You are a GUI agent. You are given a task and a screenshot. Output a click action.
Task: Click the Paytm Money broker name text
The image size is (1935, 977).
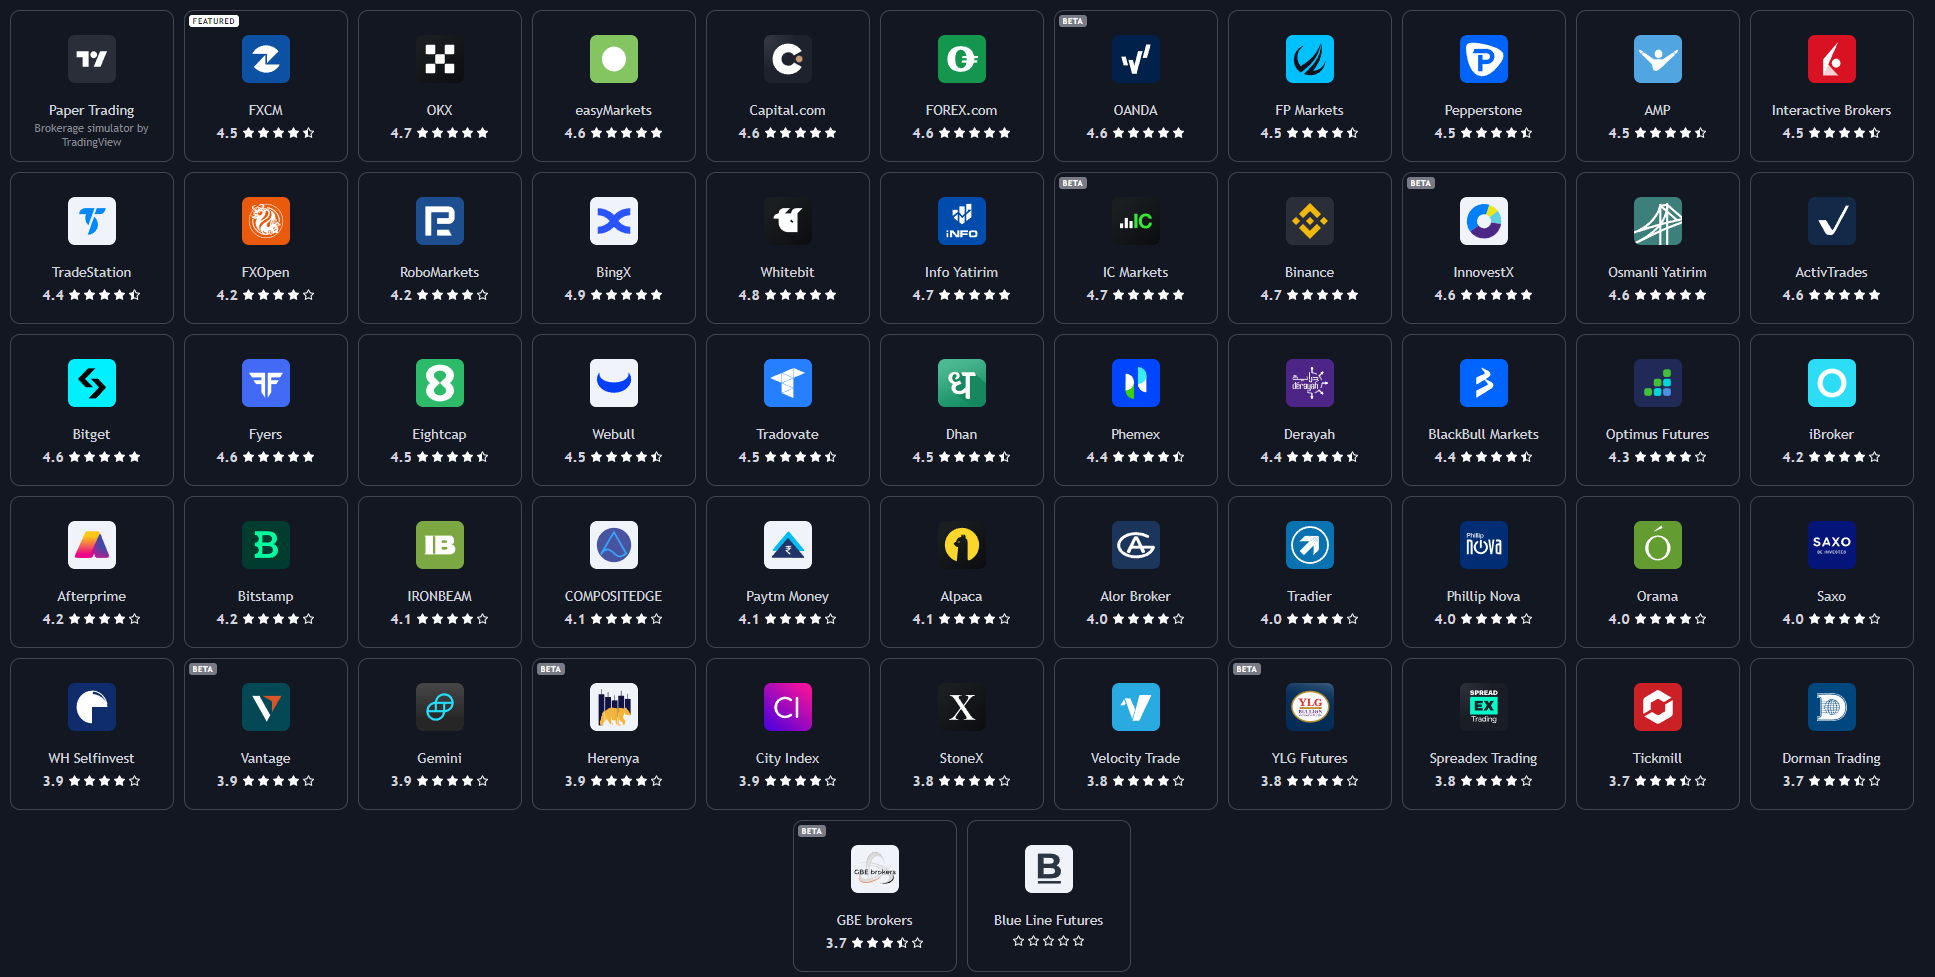click(788, 597)
